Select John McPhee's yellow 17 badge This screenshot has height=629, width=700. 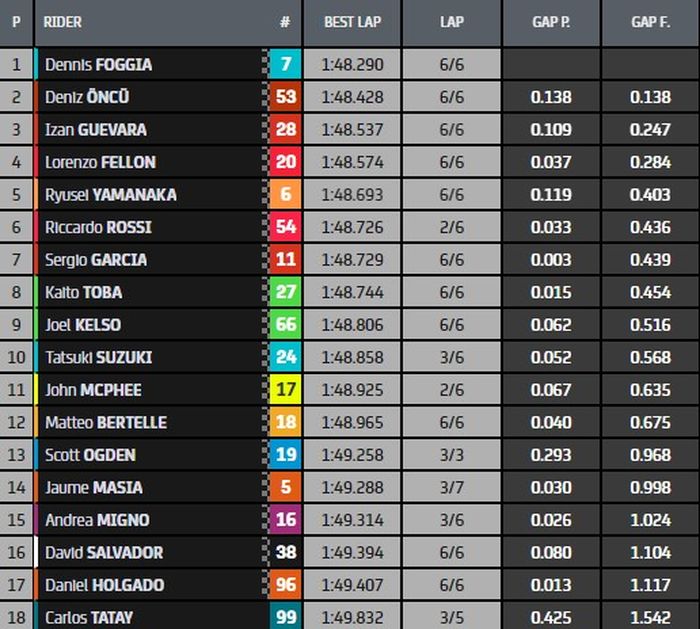coord(285,389)
